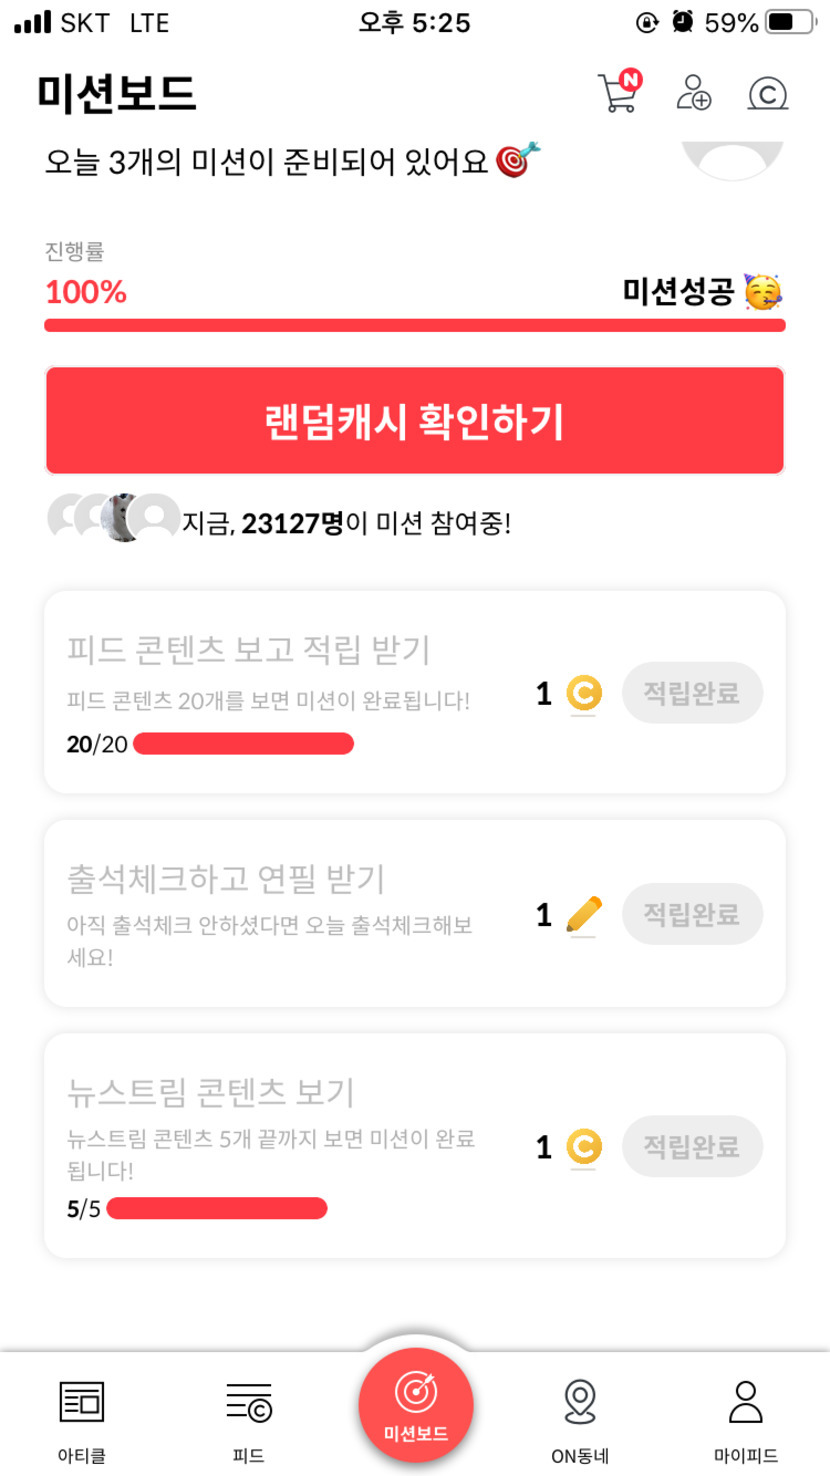Tap 적립완료 on the 뉴스트림 mission
The height and width of the screenshot is (1476, 830).
click(692, 1147)
